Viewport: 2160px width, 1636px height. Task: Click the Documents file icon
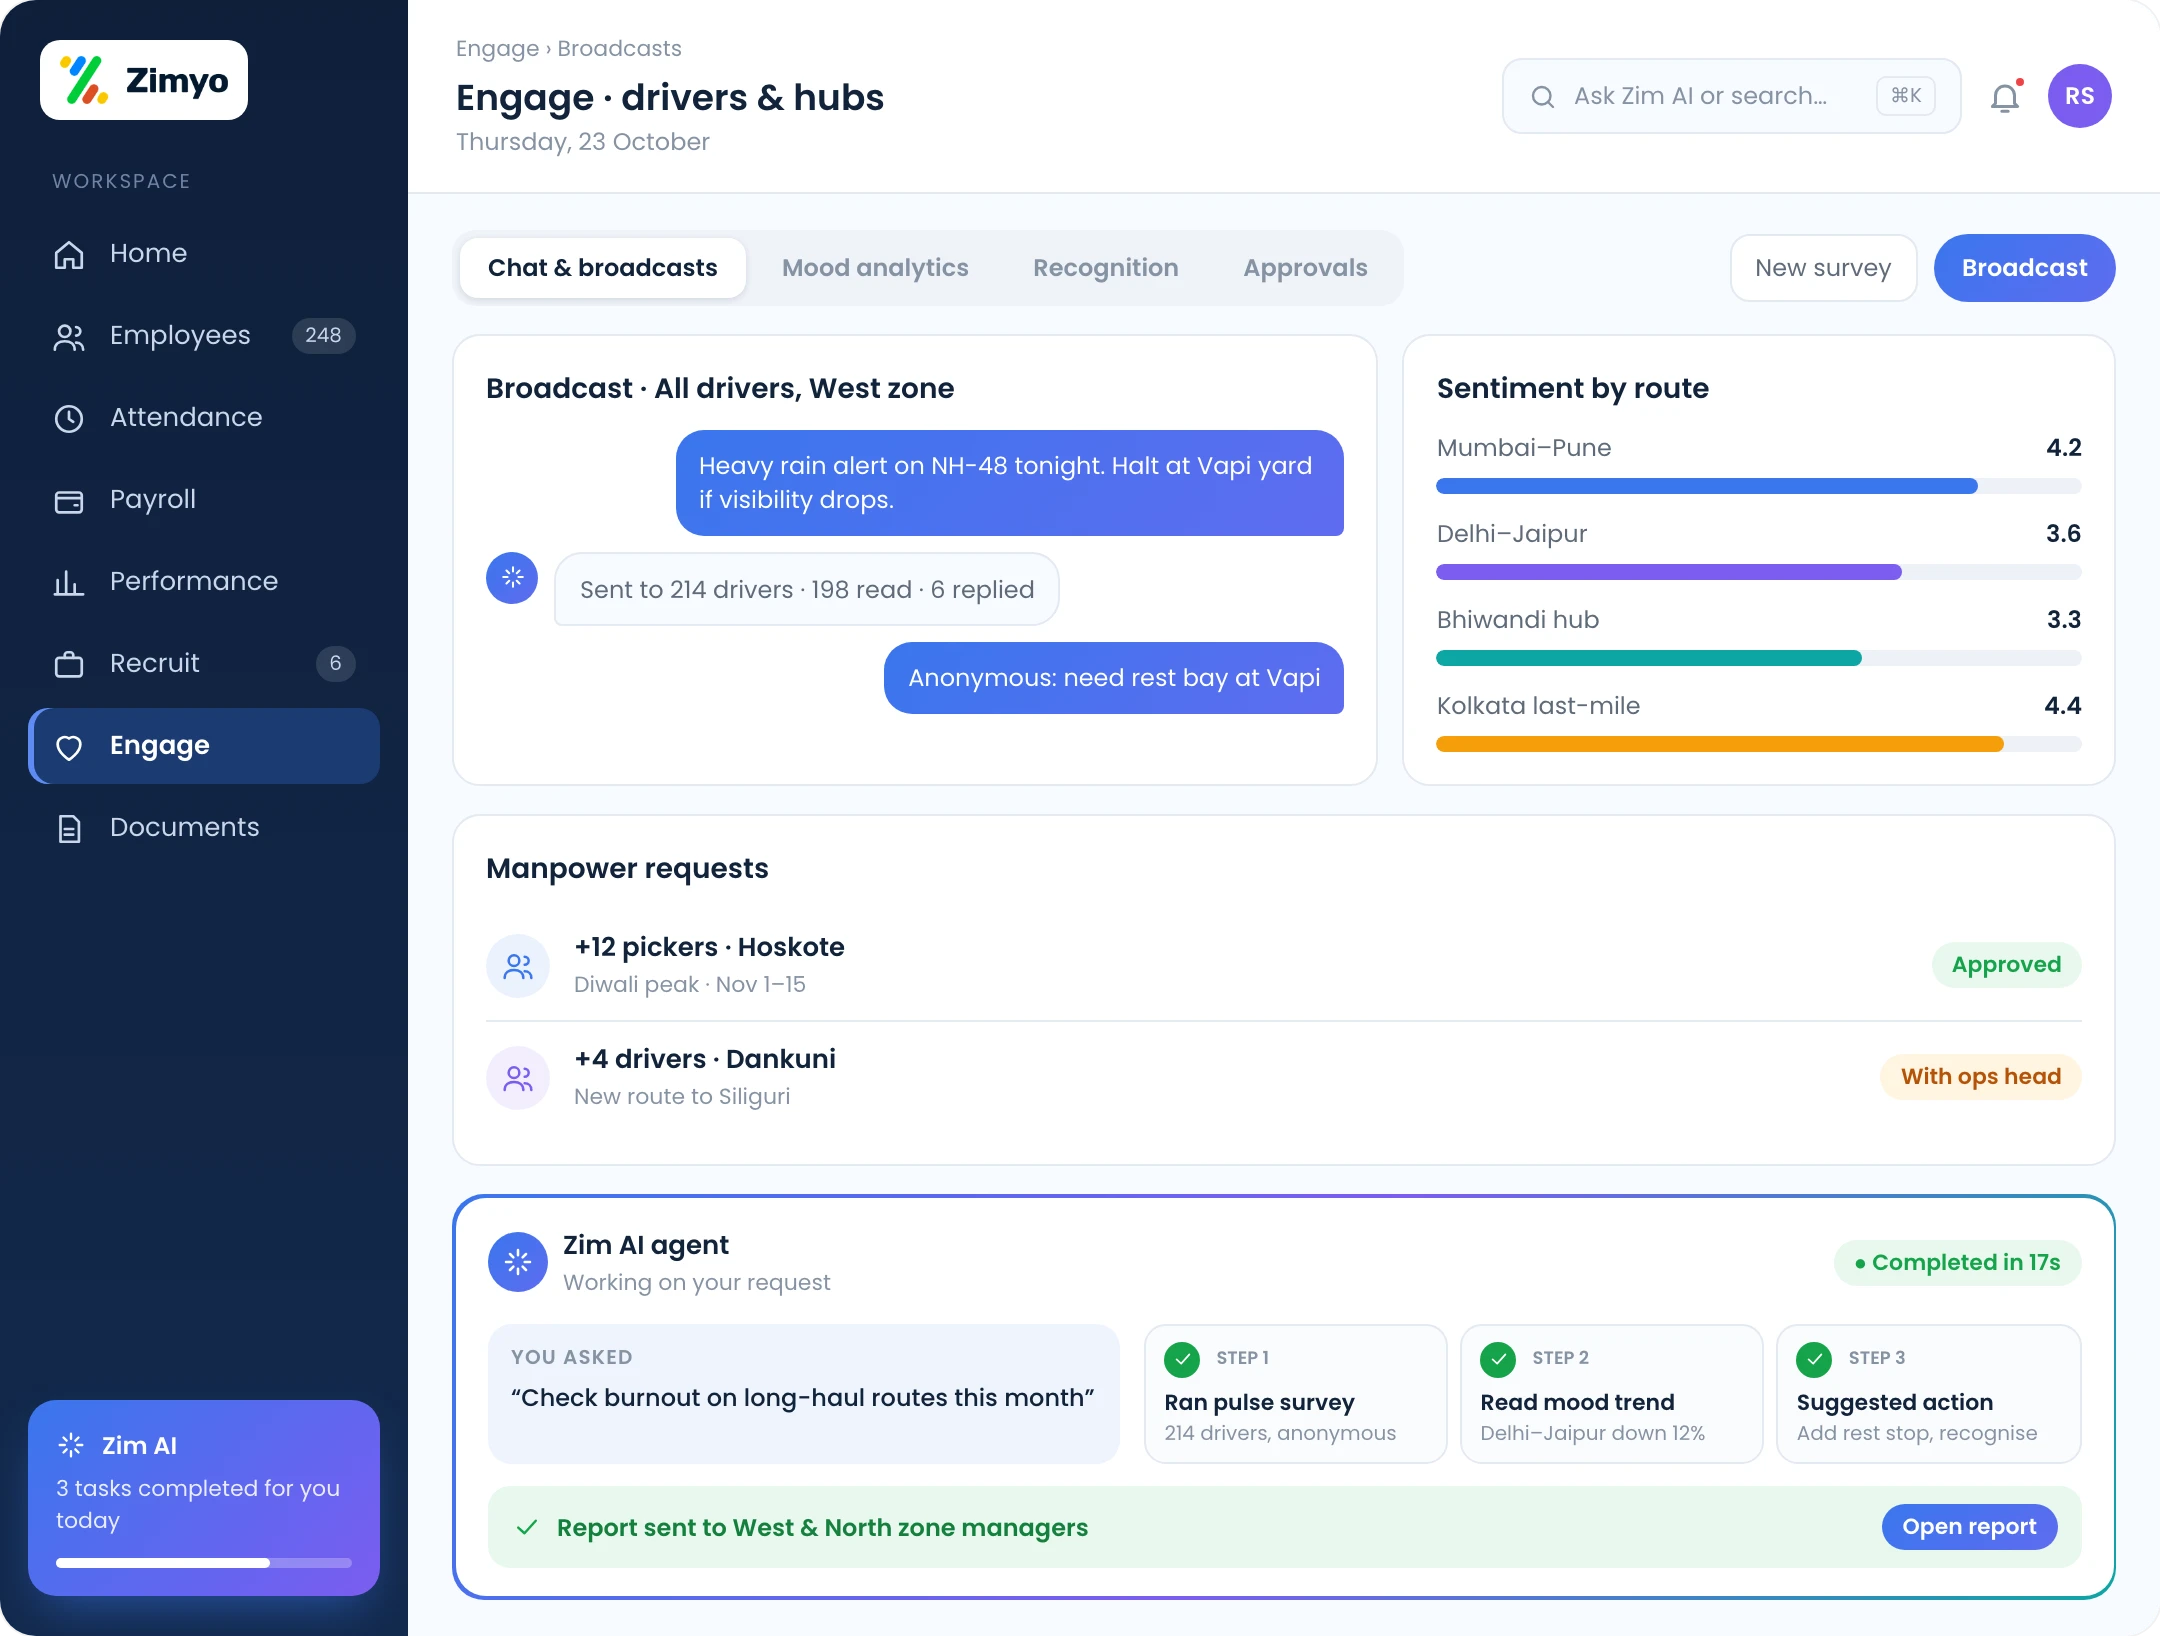click(69, 828)
